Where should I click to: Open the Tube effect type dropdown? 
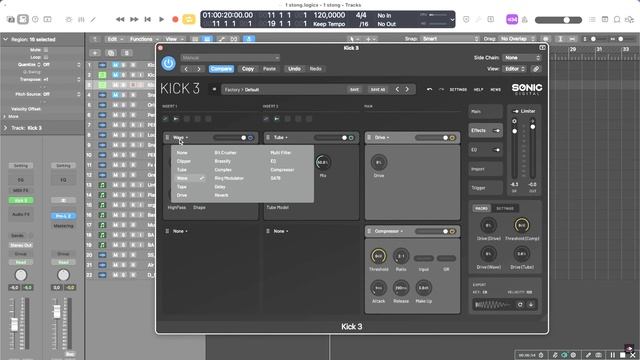(280, 138)
